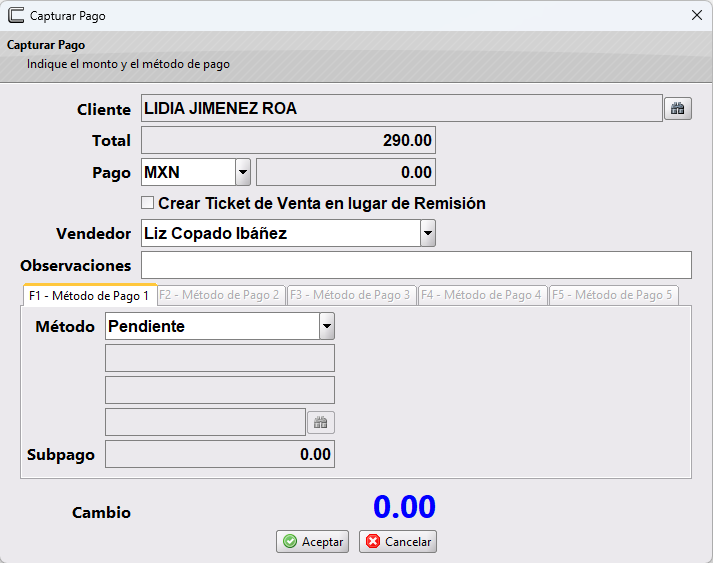Switch to F5 - Método de Pago 5 tab

[x=613, y=295]
